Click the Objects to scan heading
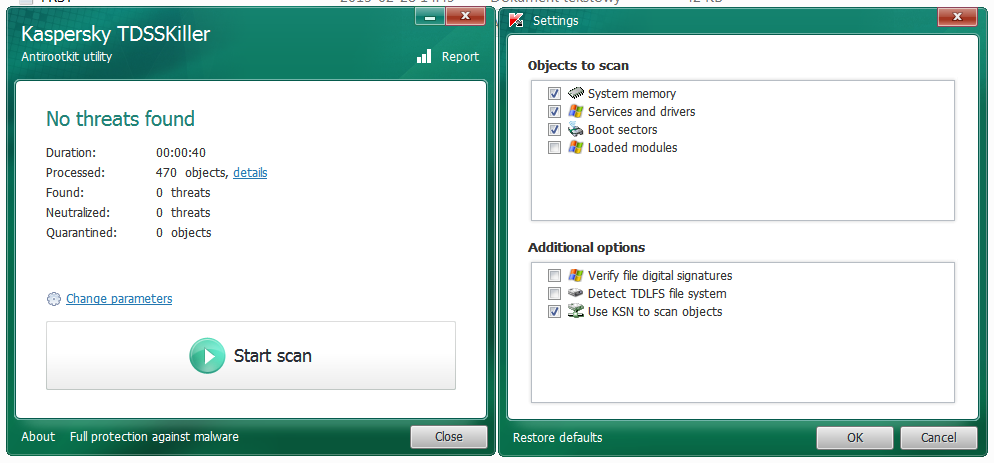The height and width of the screenshot is (463, 994). tap(578, 65)
